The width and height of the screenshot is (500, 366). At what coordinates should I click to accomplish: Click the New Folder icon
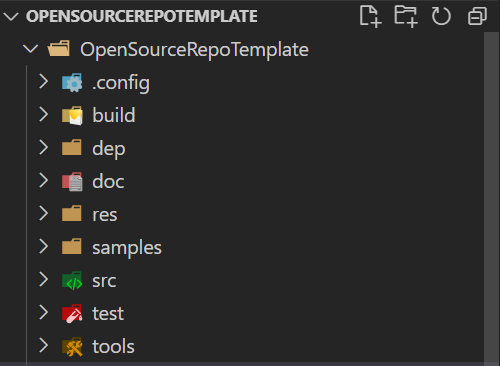pyautogui.click(x=406, y=16)
